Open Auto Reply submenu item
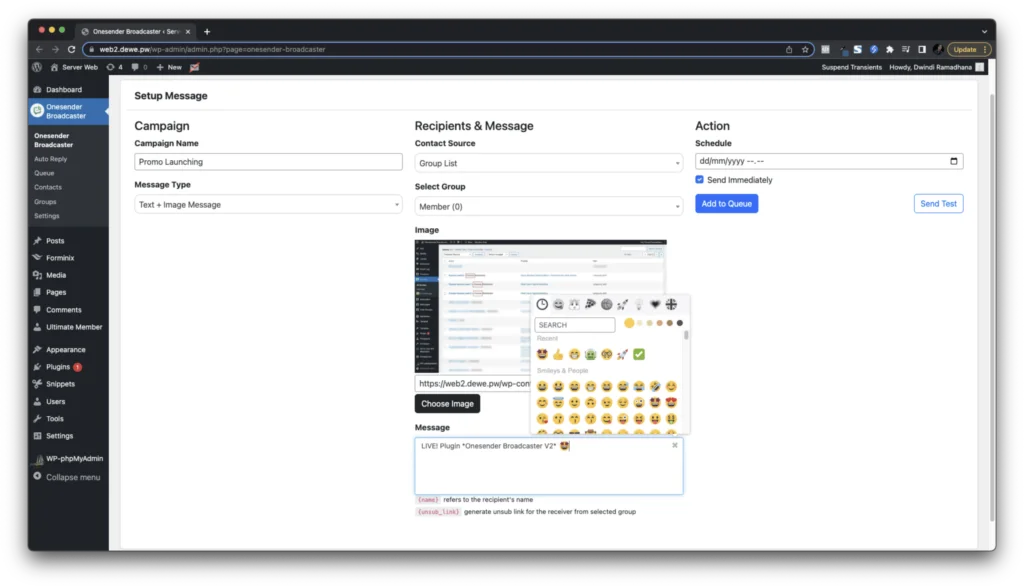The height and width of the screenshot is (588, 1024). [50, 159]
